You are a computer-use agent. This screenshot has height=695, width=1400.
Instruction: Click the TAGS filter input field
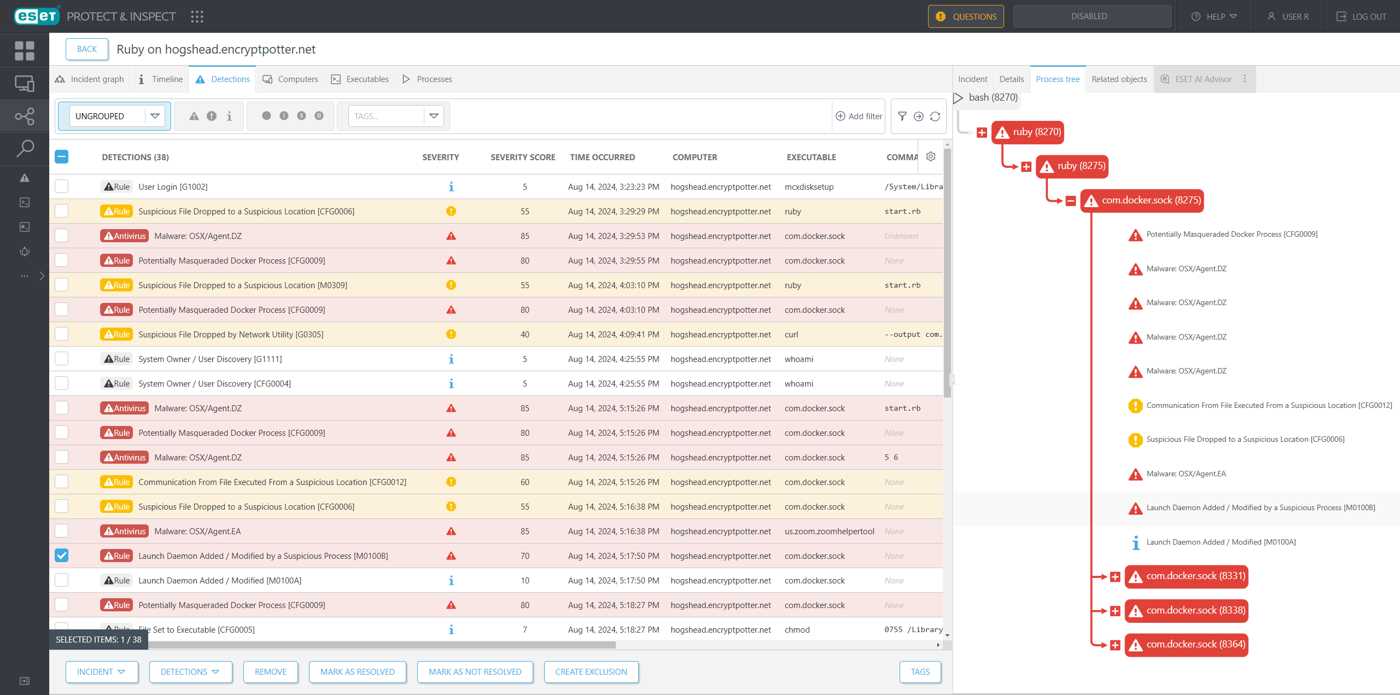386,116
